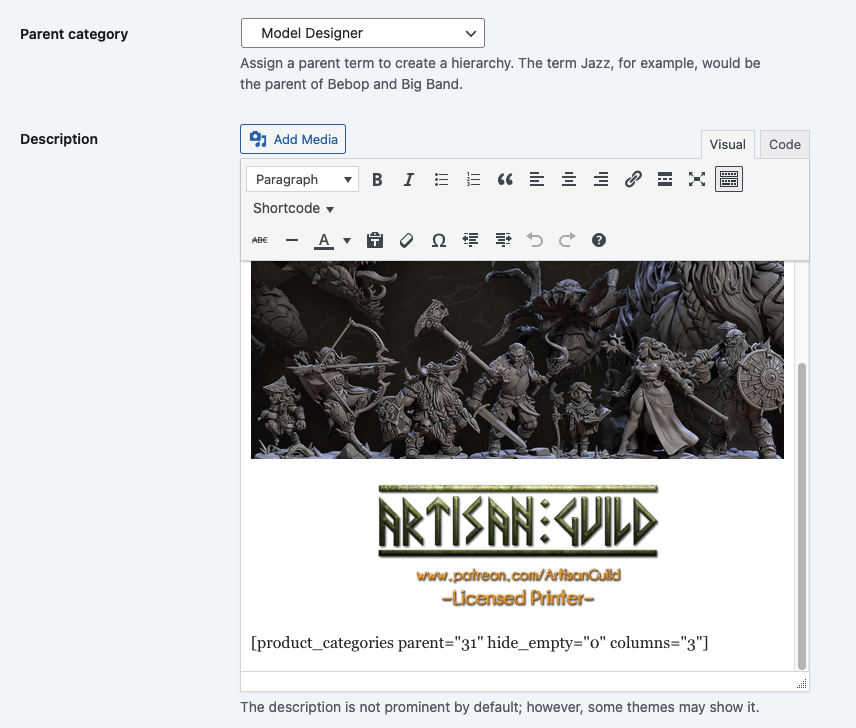
Task: Open the Shortcode dropdown menu
Action: pyautogui.click(x=293, y=208)
